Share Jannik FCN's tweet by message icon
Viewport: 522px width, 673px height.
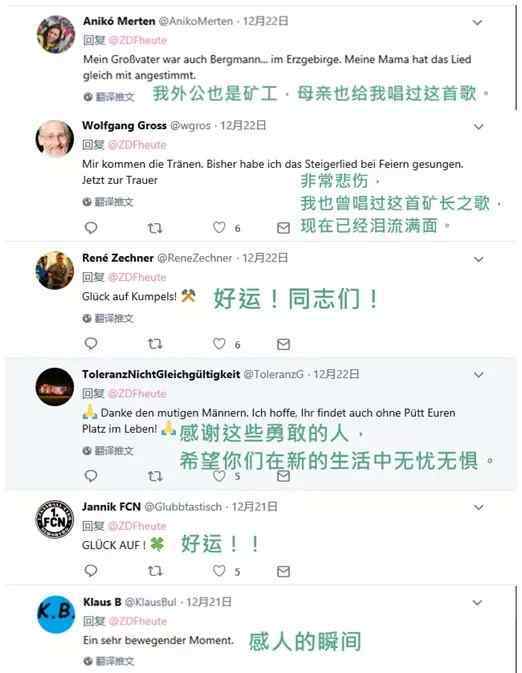[283, 571]
